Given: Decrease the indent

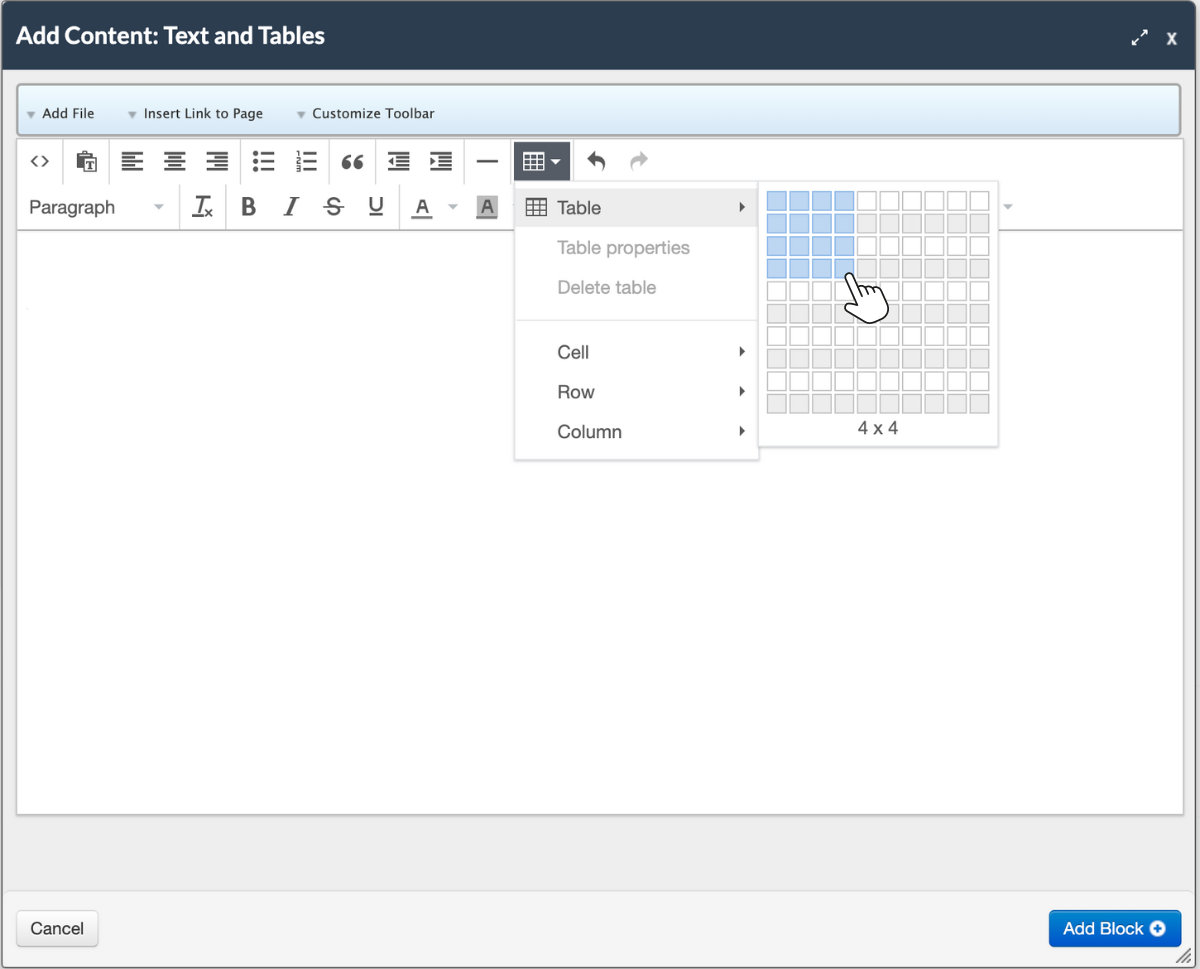Looking at the screenshot, I should coord(398,161).
